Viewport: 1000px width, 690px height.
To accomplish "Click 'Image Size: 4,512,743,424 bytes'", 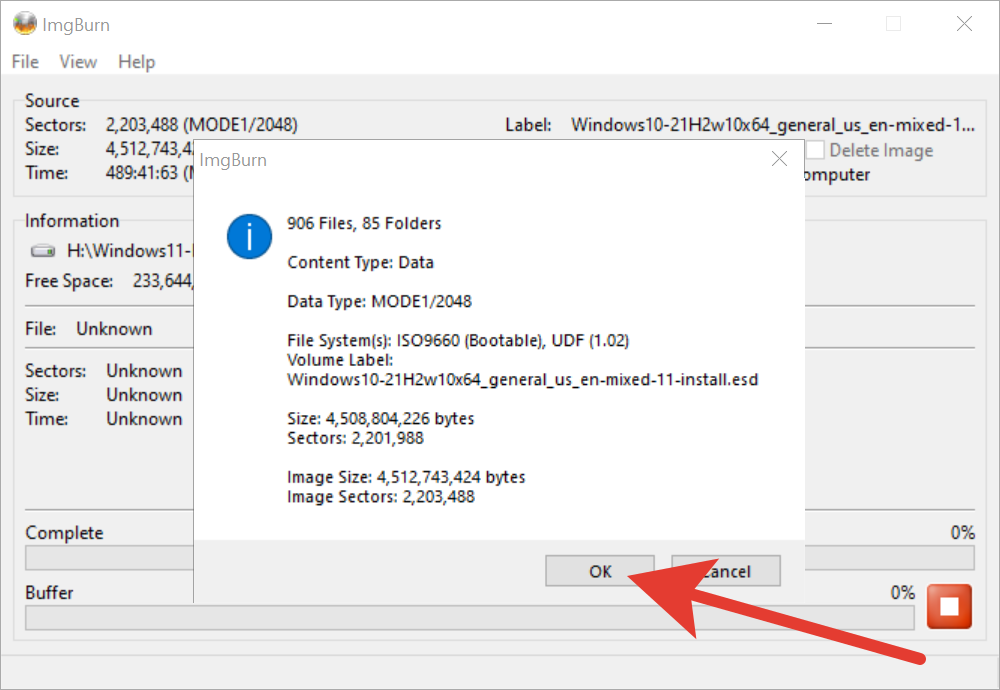I will 406,477.
